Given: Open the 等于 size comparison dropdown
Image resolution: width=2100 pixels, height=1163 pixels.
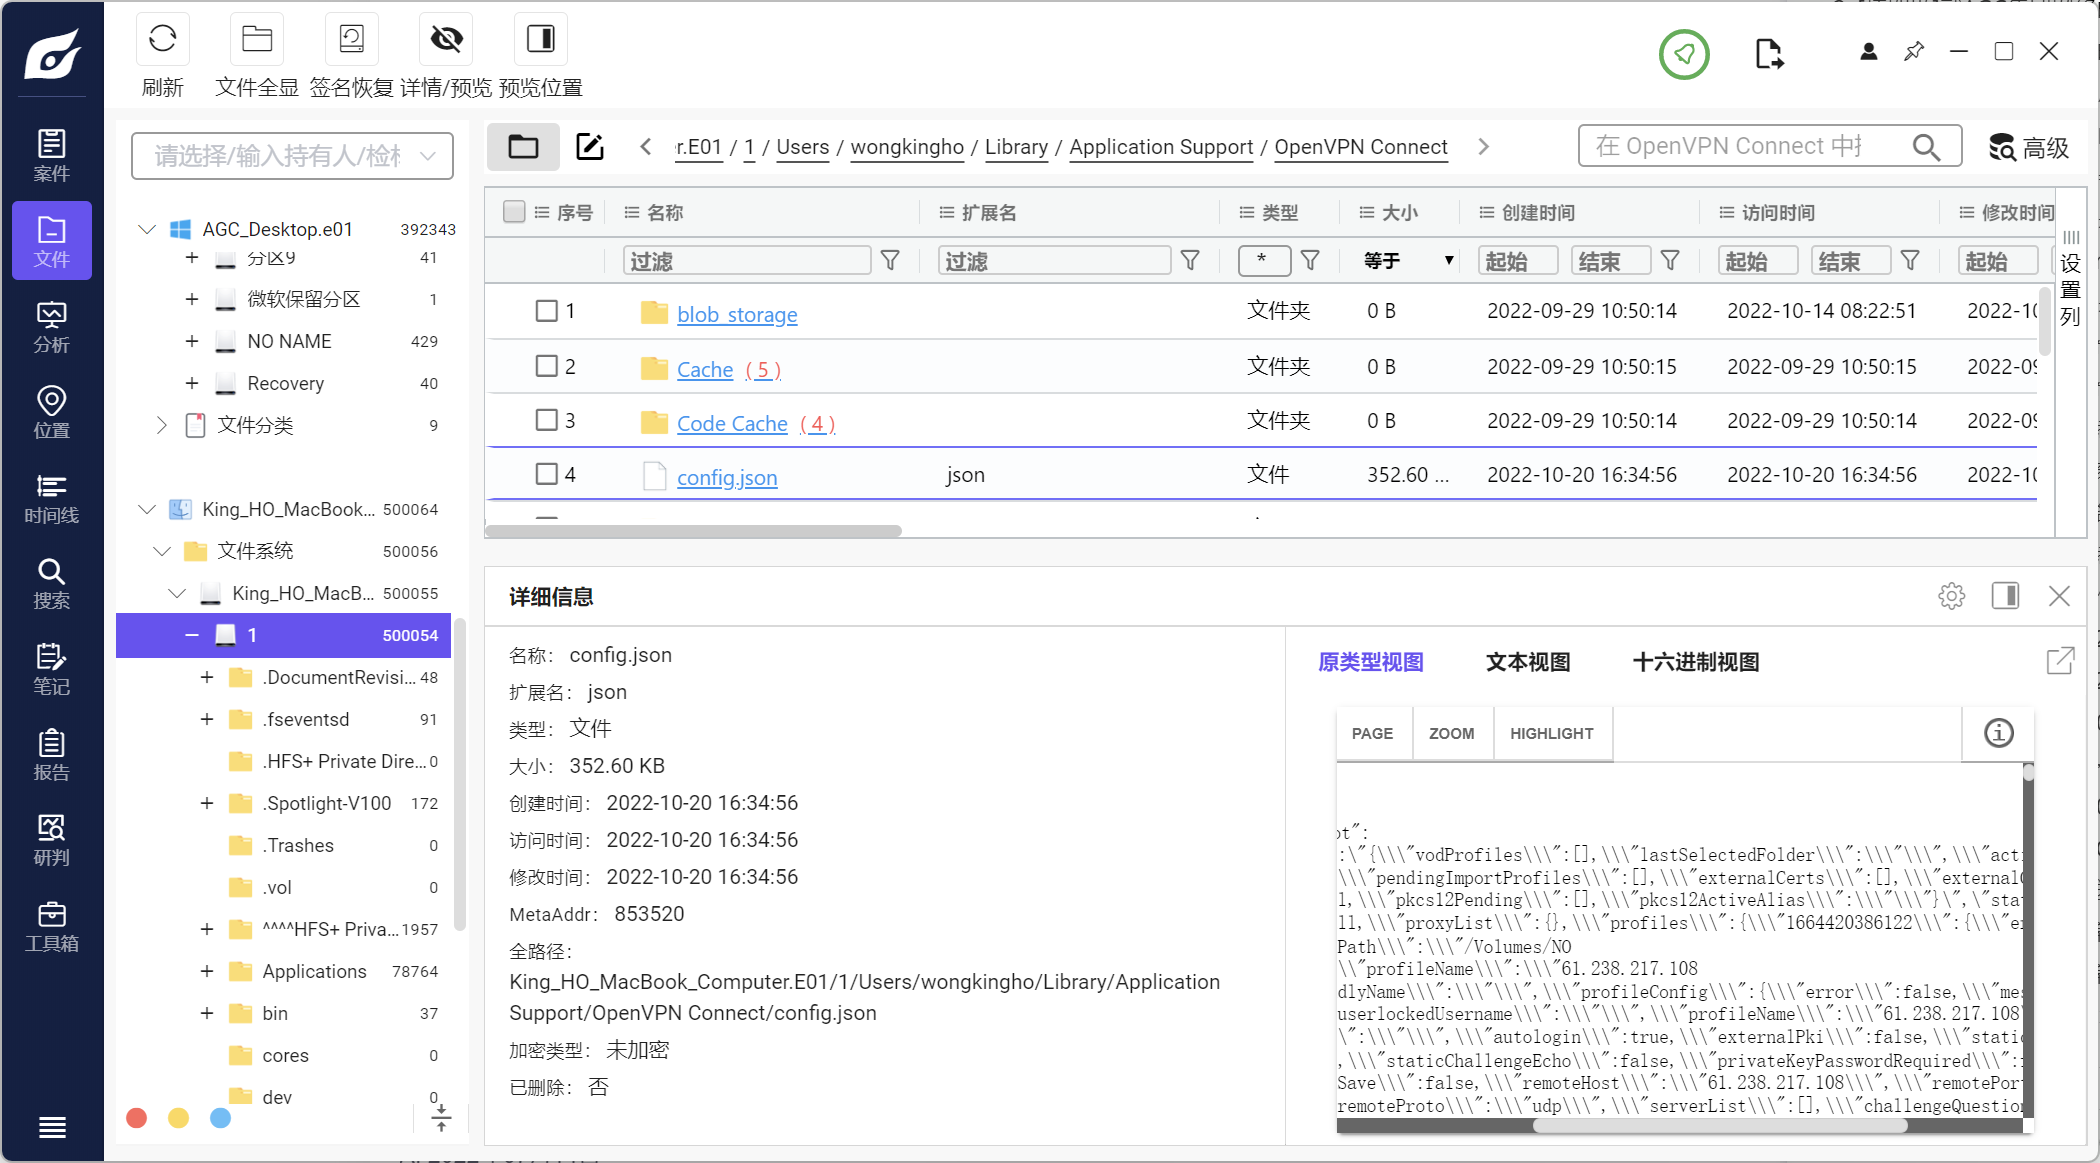Looking at the screenshot, I should click(x=1407, y=261).
